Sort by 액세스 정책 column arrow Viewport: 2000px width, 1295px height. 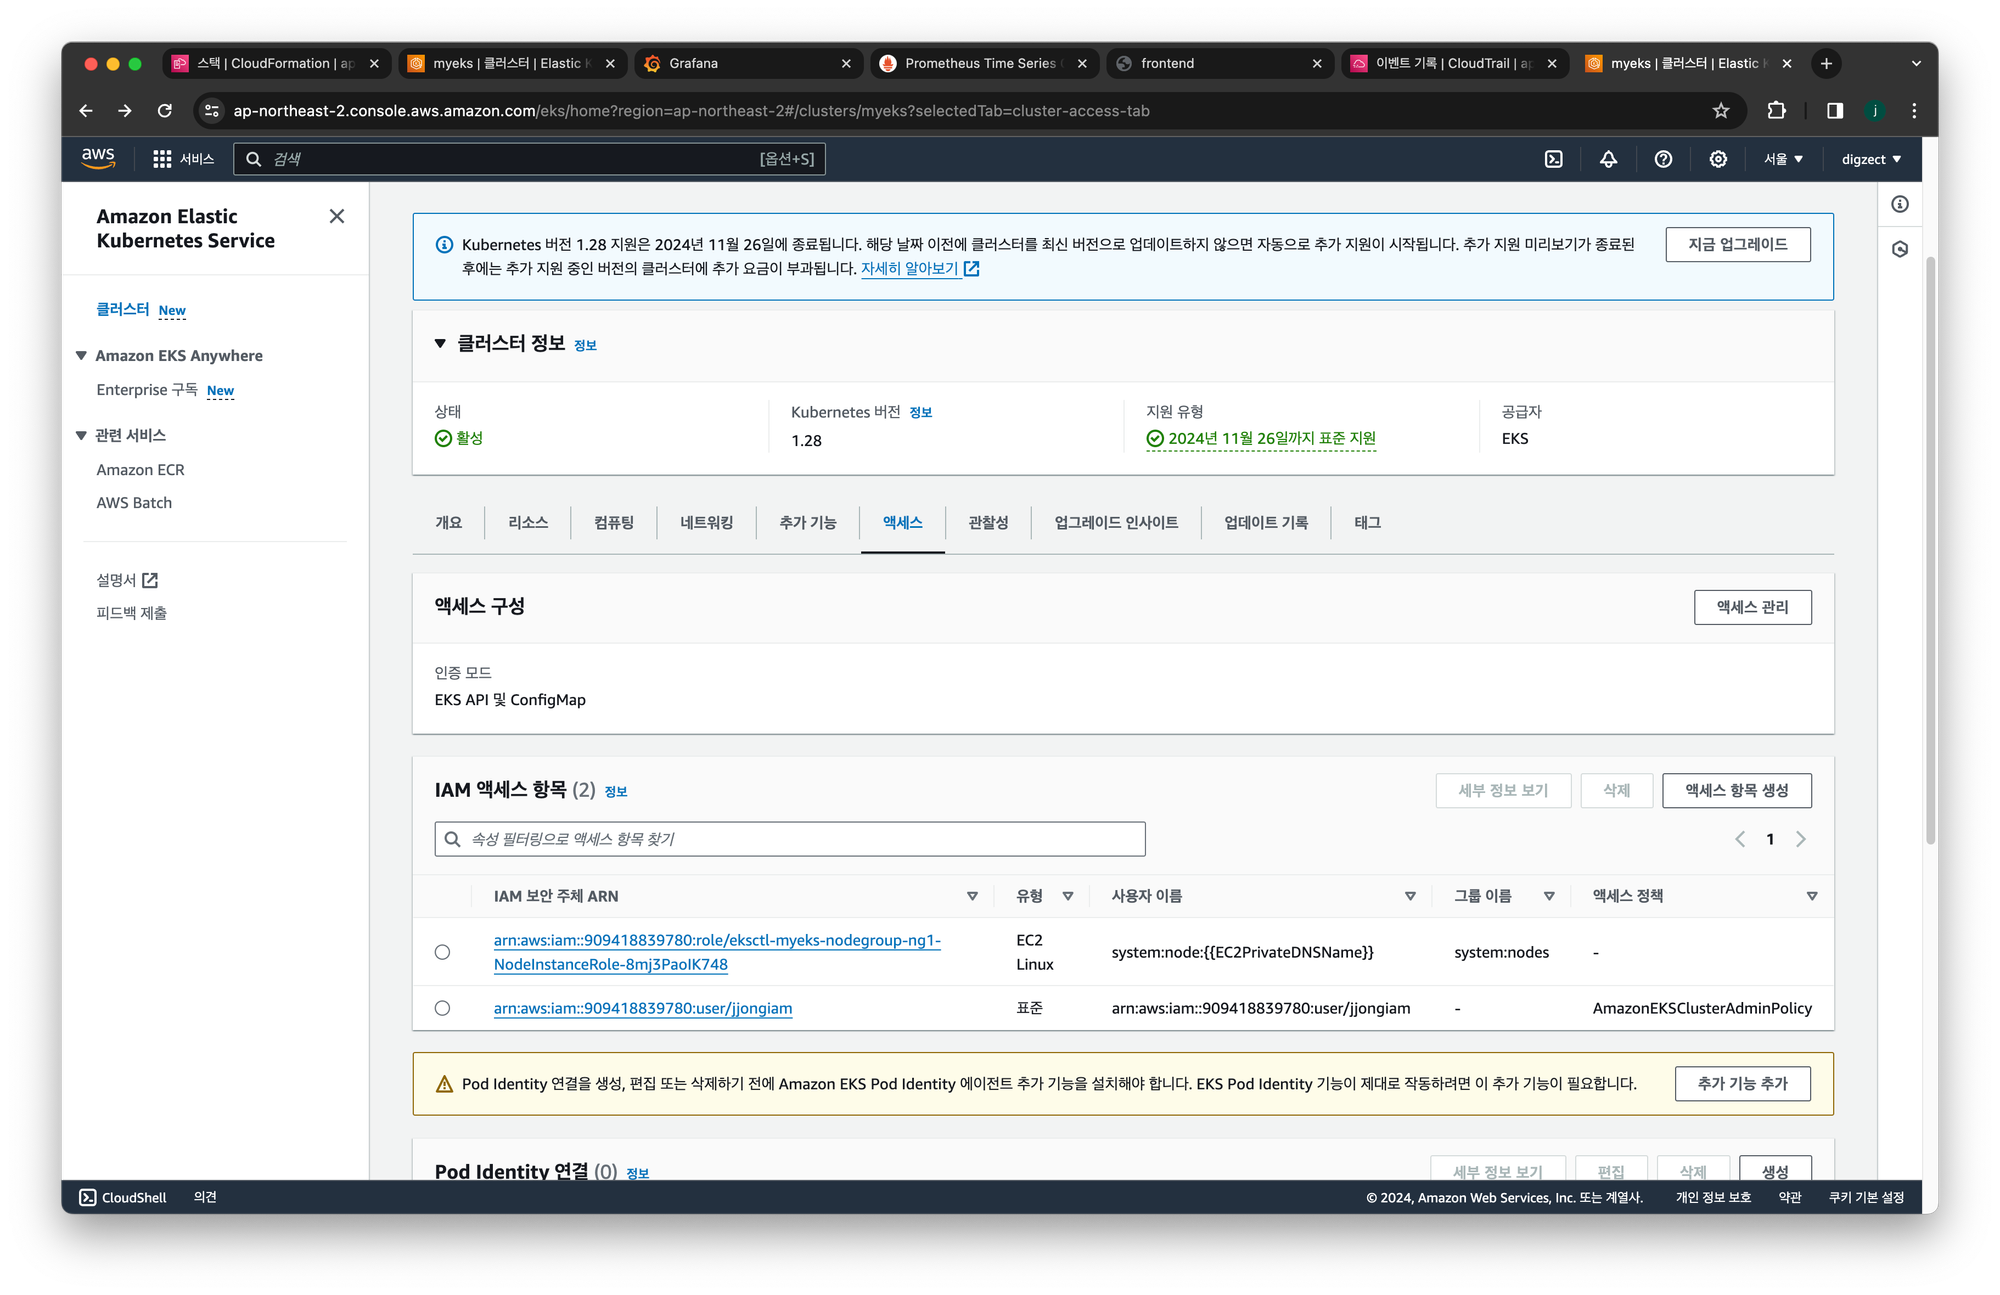tap(1812, 896)
